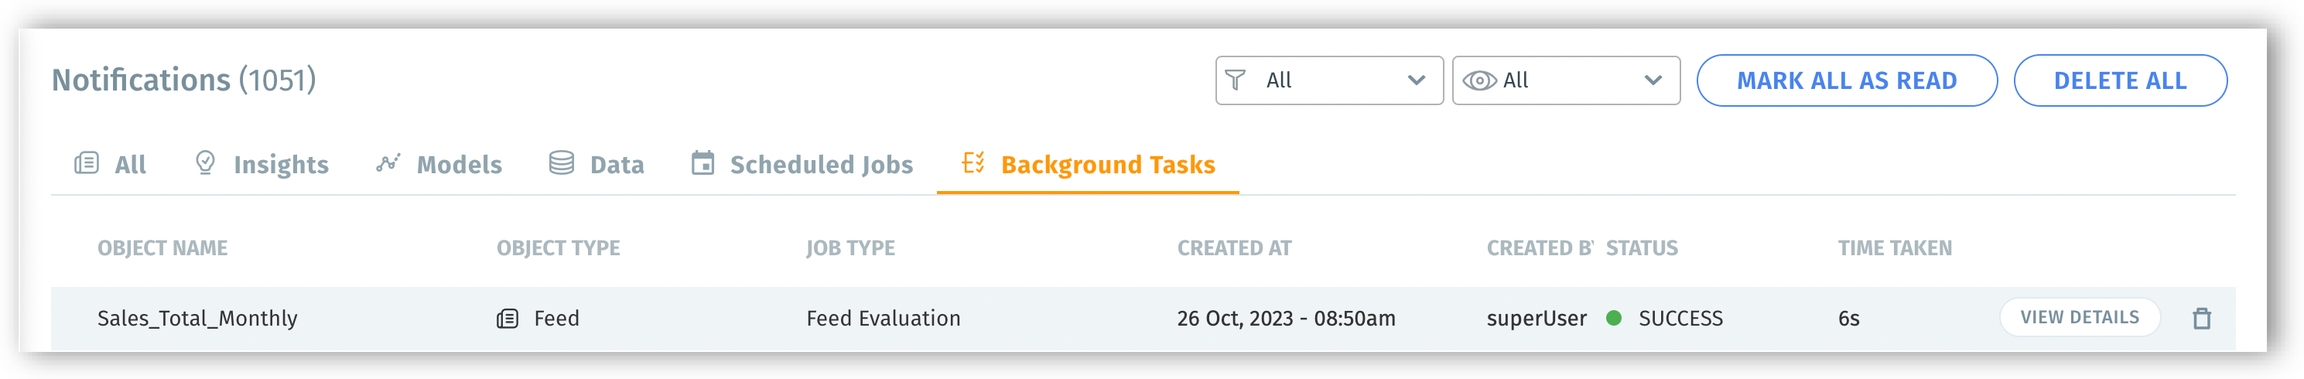The image size is (2304, 379).
Task: Click the Background Tasks checklist icon
Action: coord(973,163)
